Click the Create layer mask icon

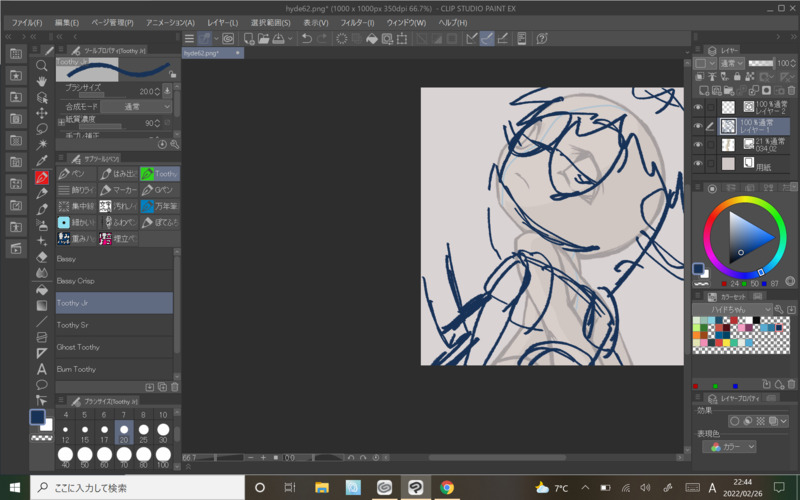[766, 91]
